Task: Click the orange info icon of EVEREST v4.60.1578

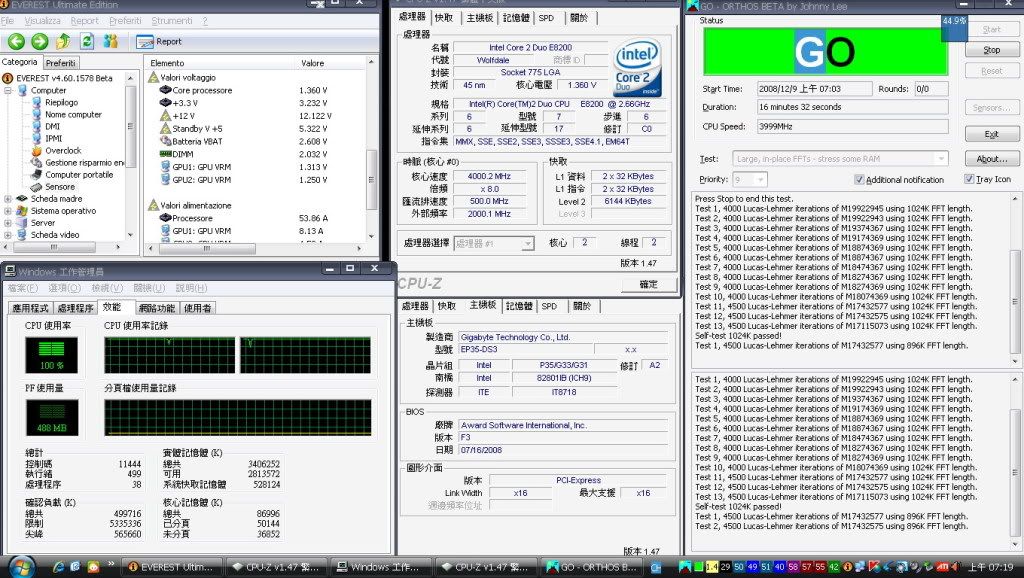Action: click(8, 78)
